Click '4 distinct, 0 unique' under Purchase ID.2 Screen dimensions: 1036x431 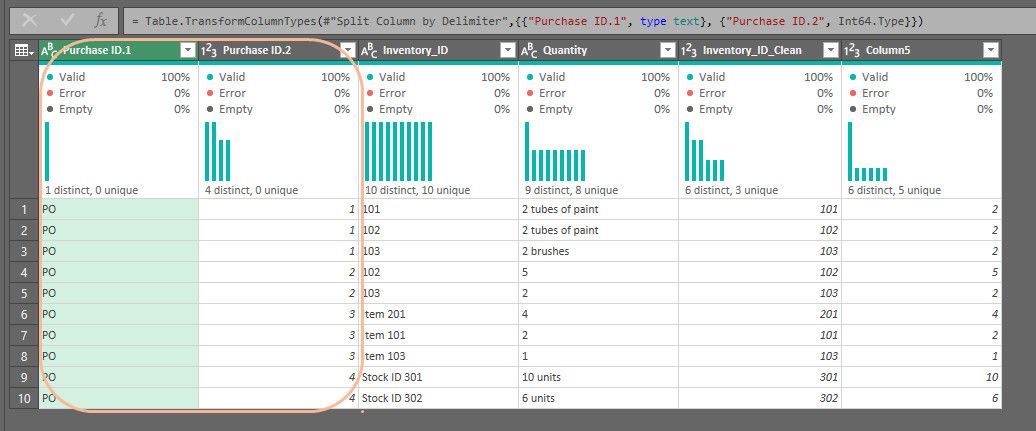tap(252, 190)
